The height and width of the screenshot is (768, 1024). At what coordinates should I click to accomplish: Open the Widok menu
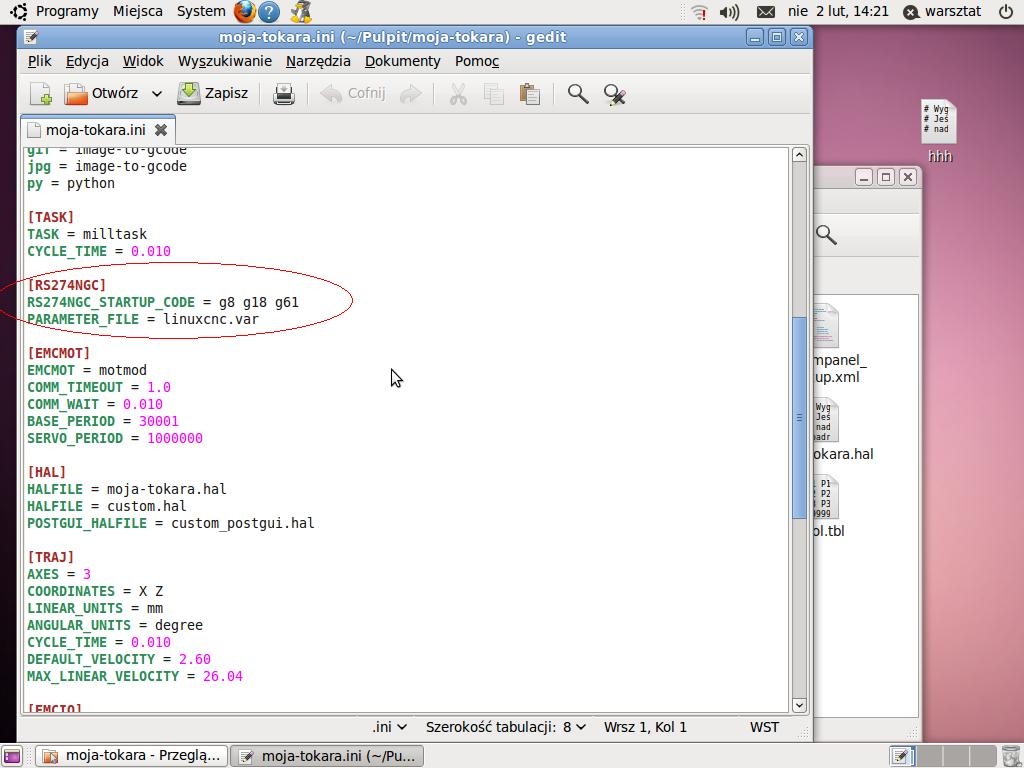coord(143,61)
